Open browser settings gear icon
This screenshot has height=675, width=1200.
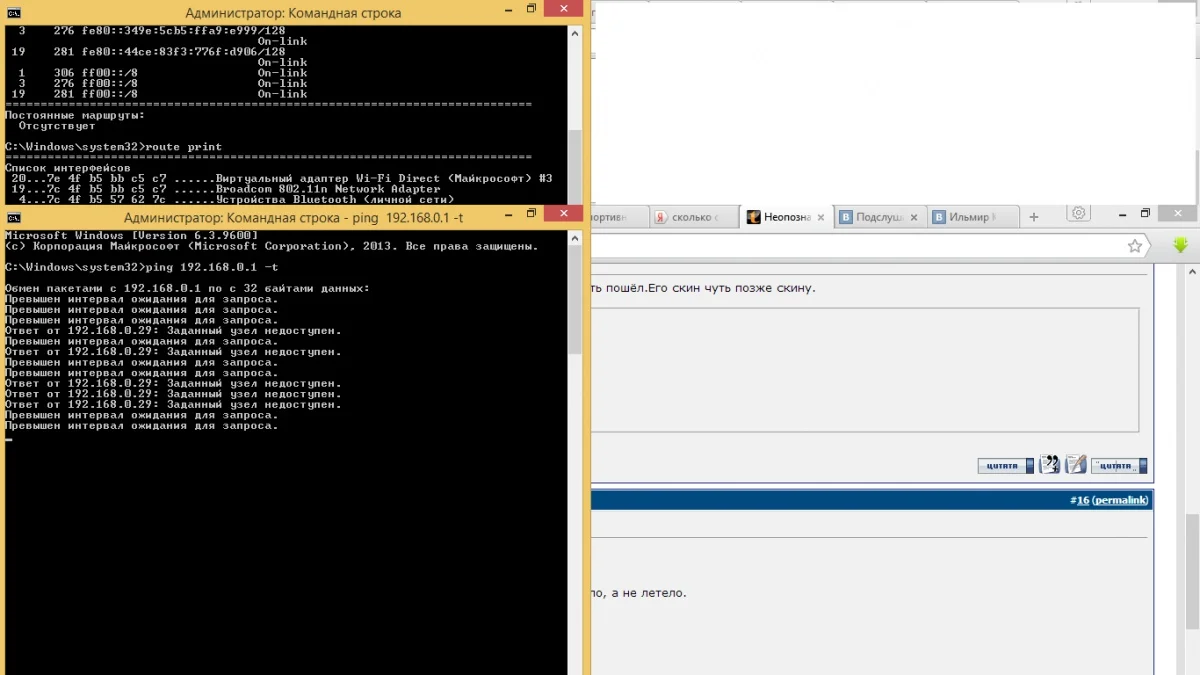tap(1079, 214)
